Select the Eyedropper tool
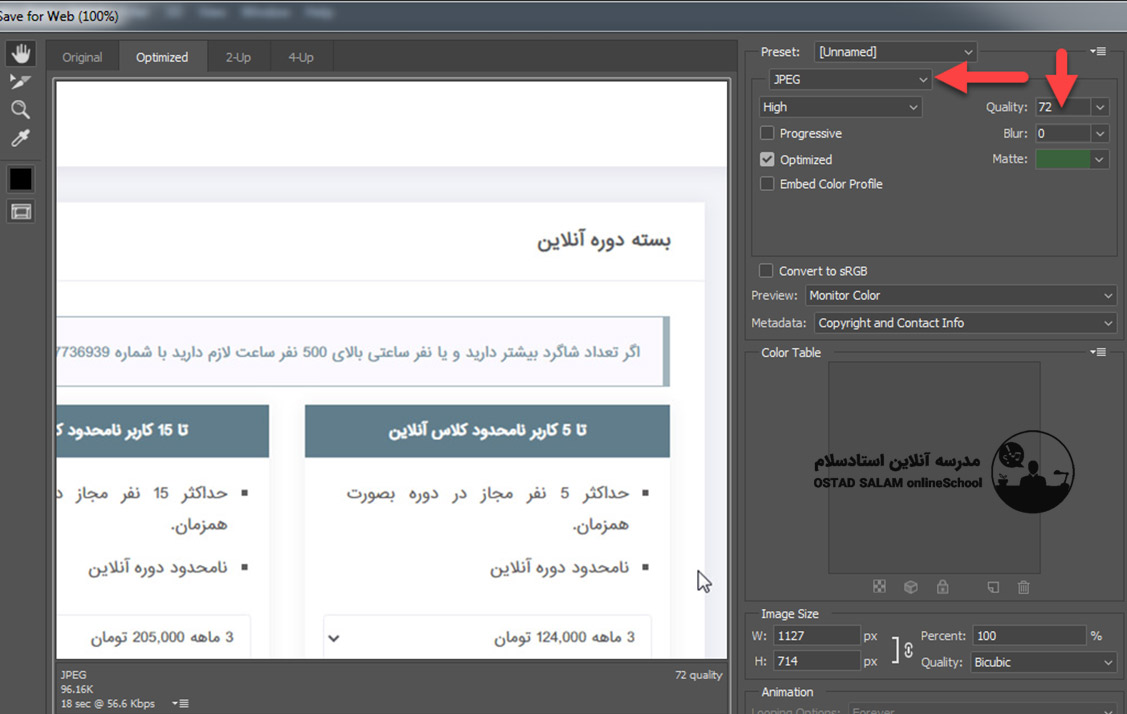Screen dimensions: 1127x714 [x=20, y=138]
